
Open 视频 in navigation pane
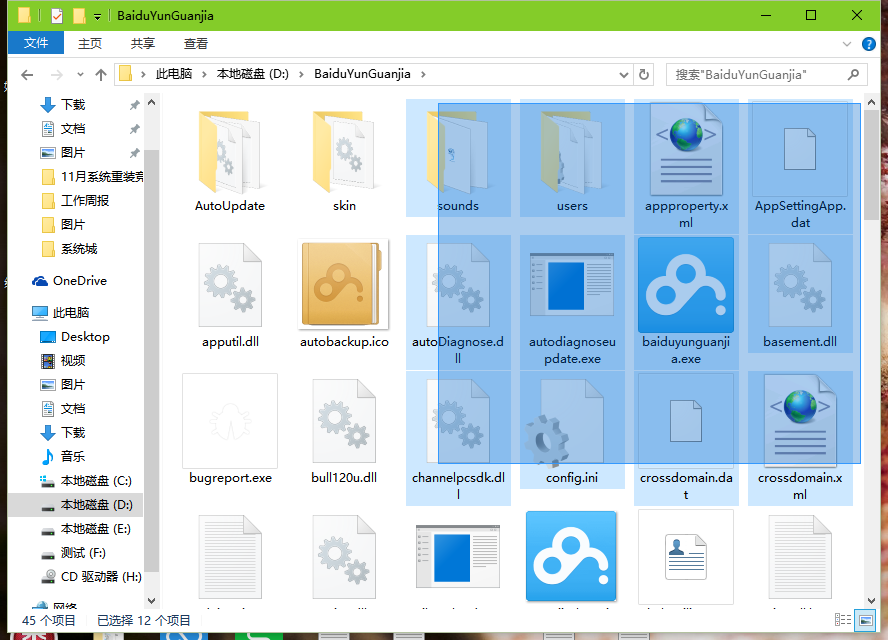(75, 360)
